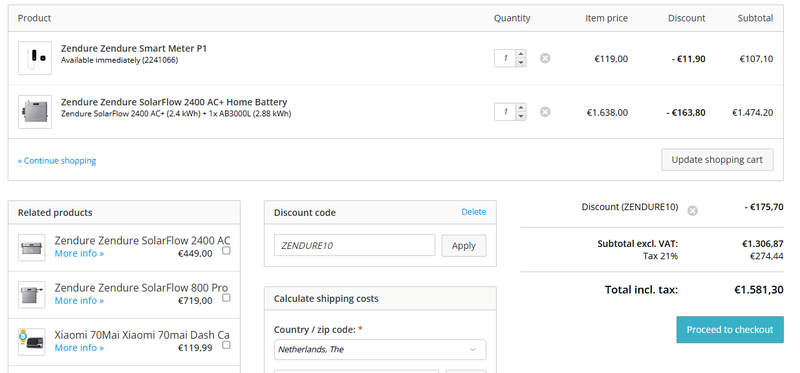The height and width of the screenshot is (373, 800).
Task: Decrease quantity of SolarFlow 2400 AC+ Home Battery
Action: coord(520,116)
